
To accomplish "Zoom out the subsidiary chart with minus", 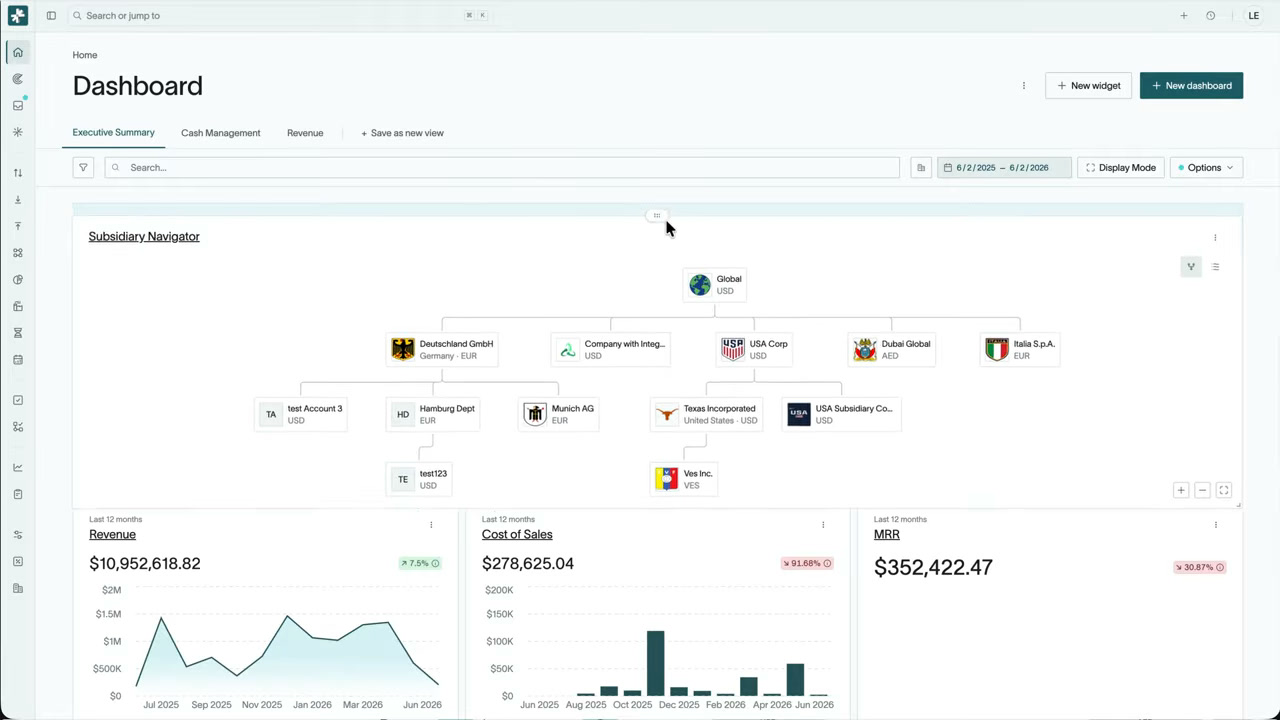I will (1202, 490).
